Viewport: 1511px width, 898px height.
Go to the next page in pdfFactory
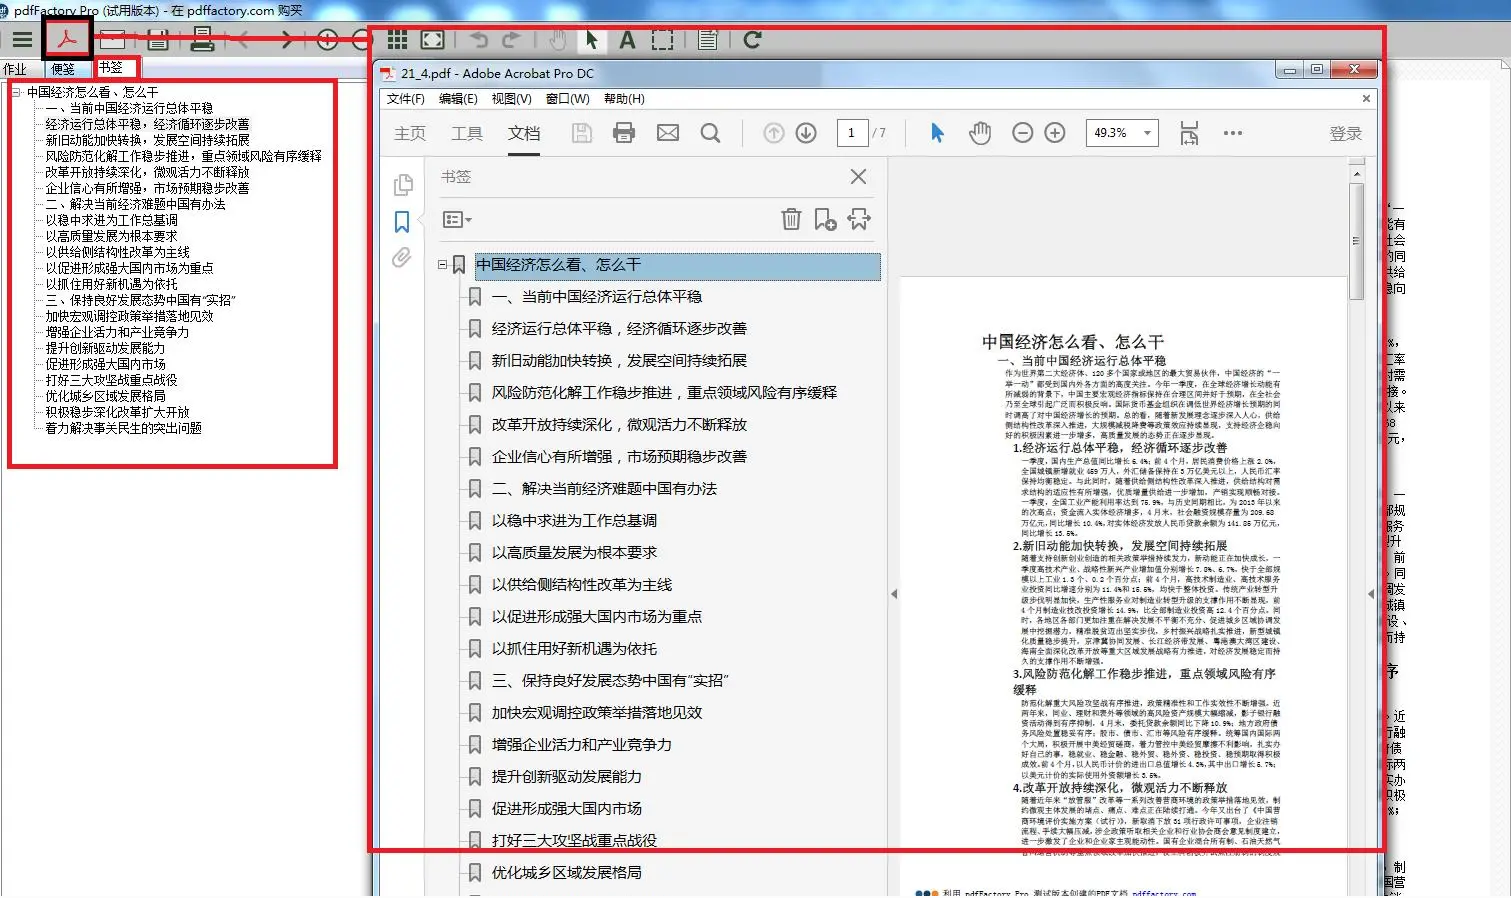287,40
